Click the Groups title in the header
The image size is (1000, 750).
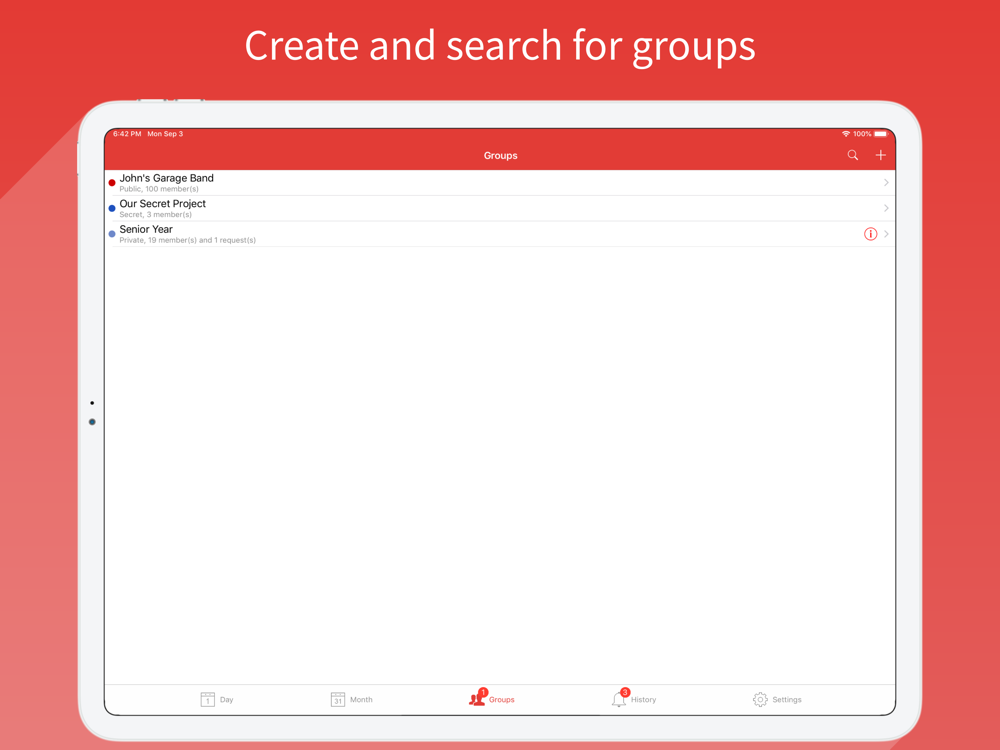point(500,156)
